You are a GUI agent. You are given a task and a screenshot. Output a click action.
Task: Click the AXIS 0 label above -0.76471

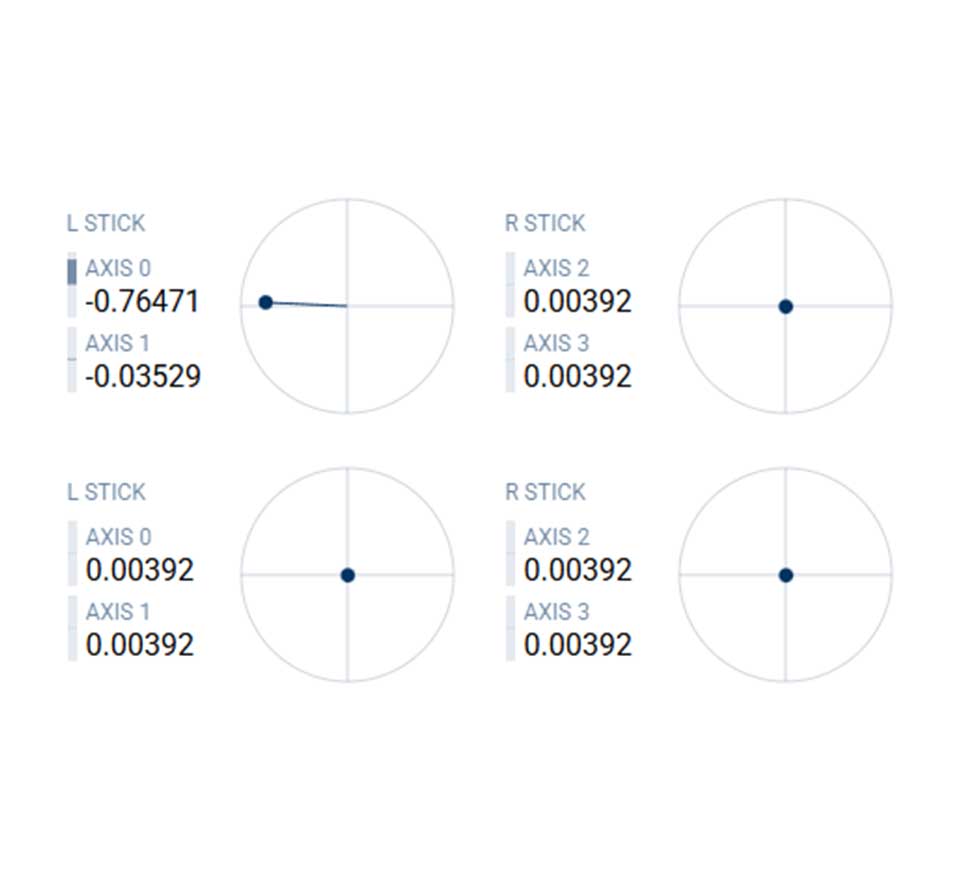[x=118, y=268]
